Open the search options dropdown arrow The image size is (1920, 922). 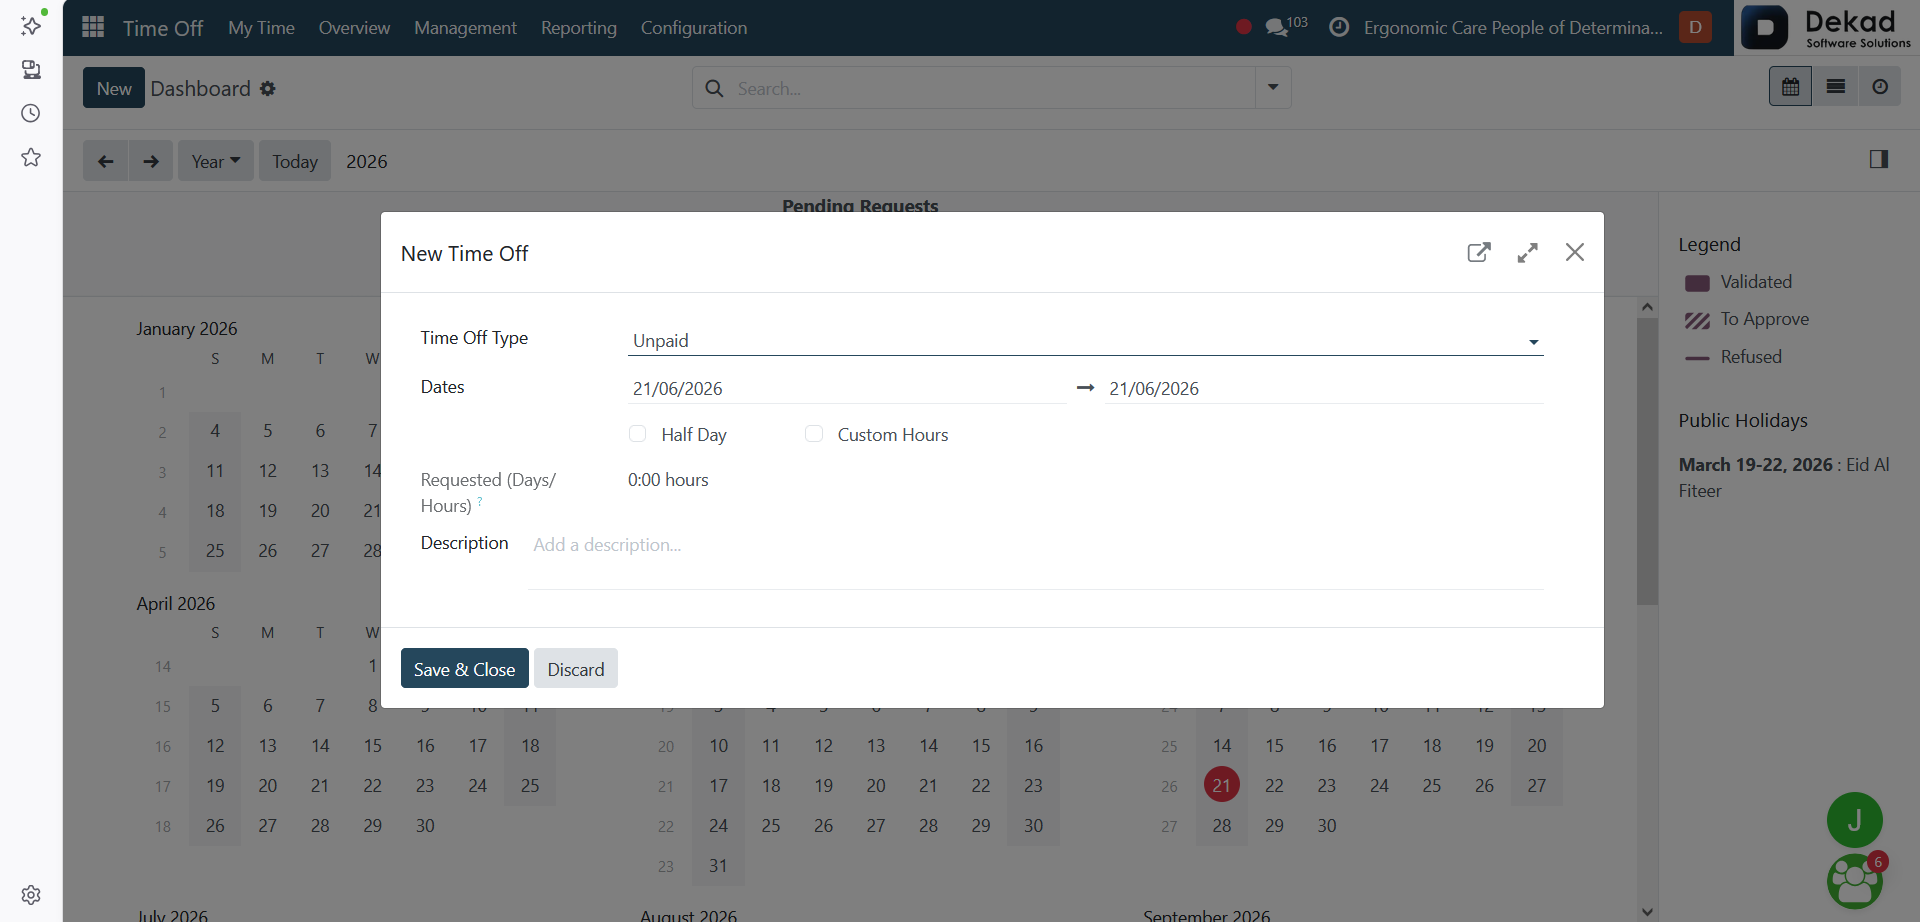(1273, 88)
